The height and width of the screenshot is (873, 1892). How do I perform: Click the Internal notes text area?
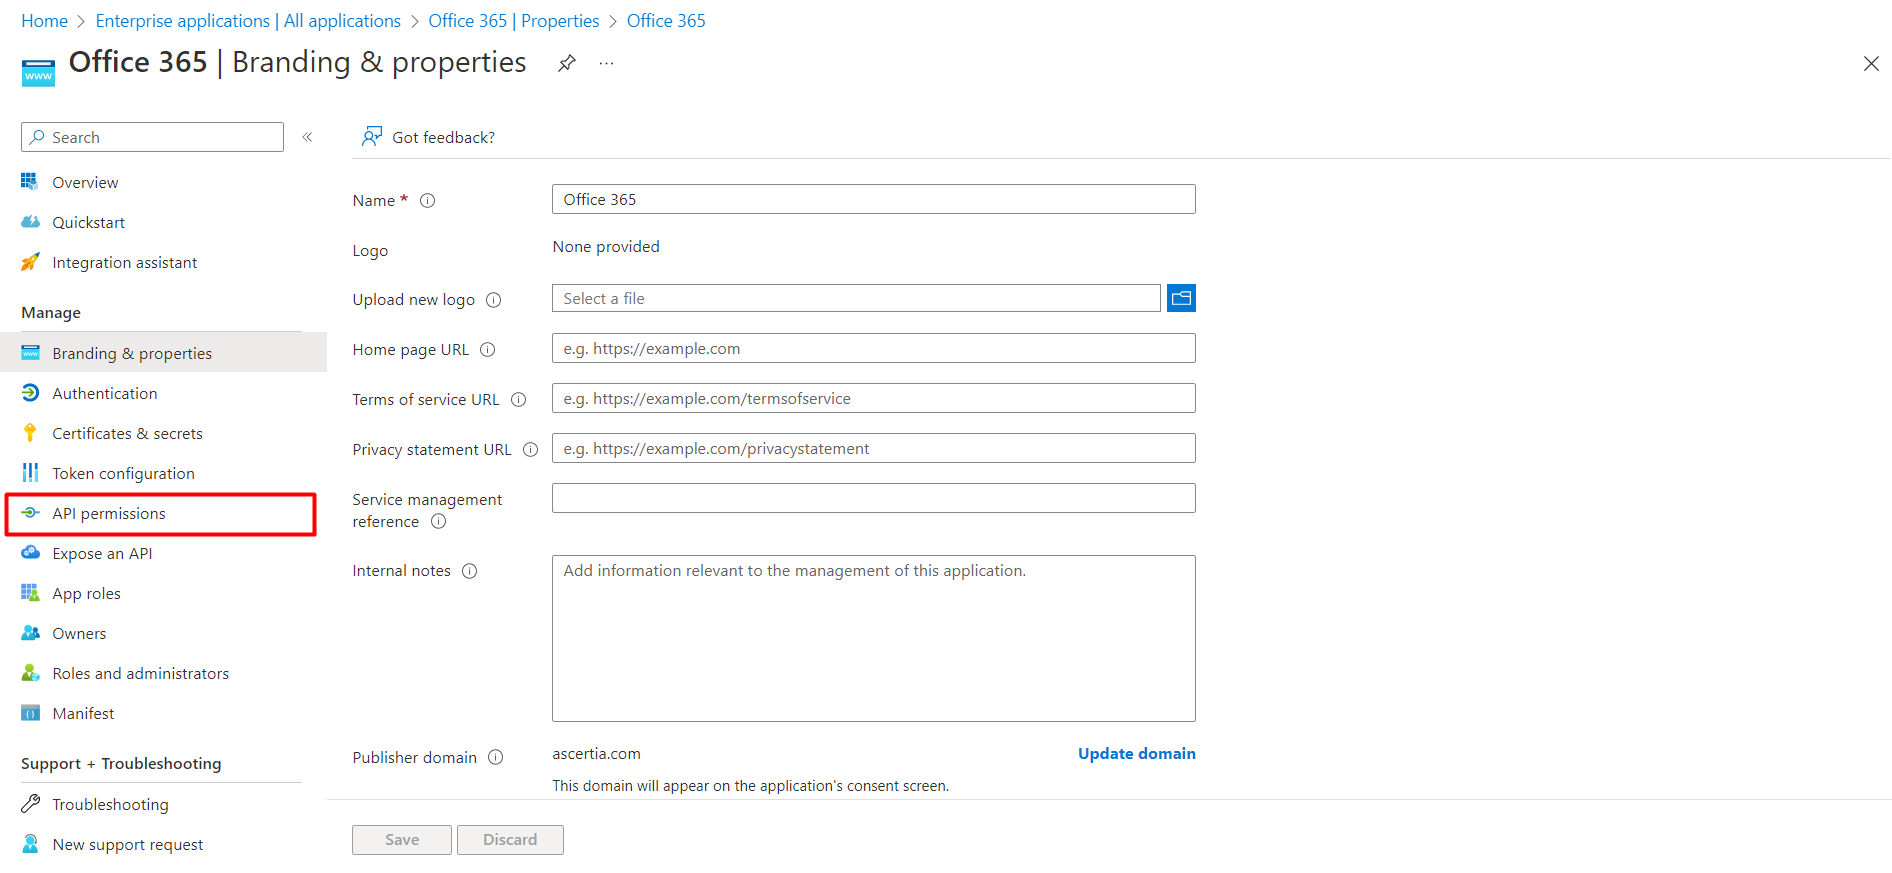[x=874, y=638]
